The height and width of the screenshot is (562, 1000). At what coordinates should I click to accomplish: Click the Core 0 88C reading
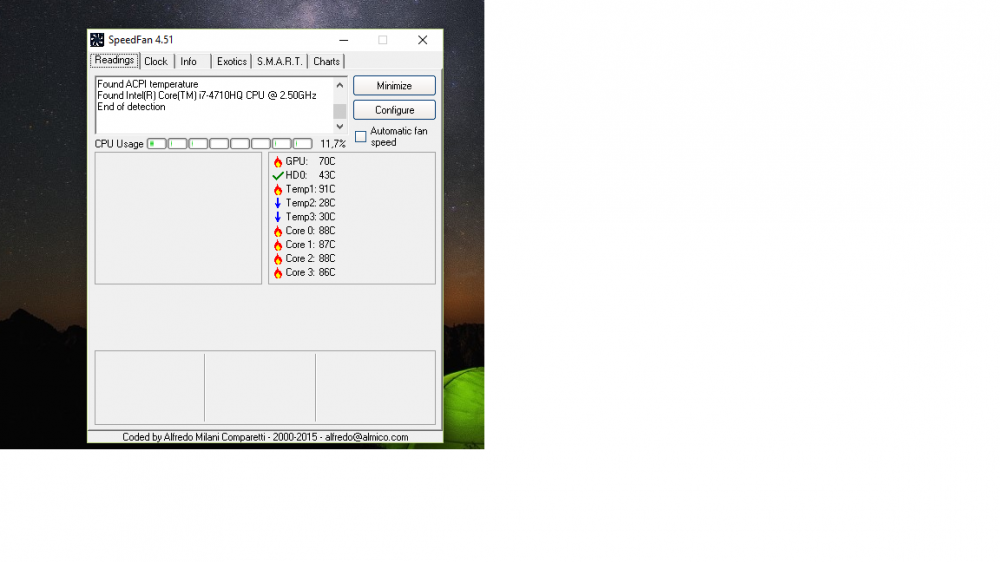tap(310, 231)
